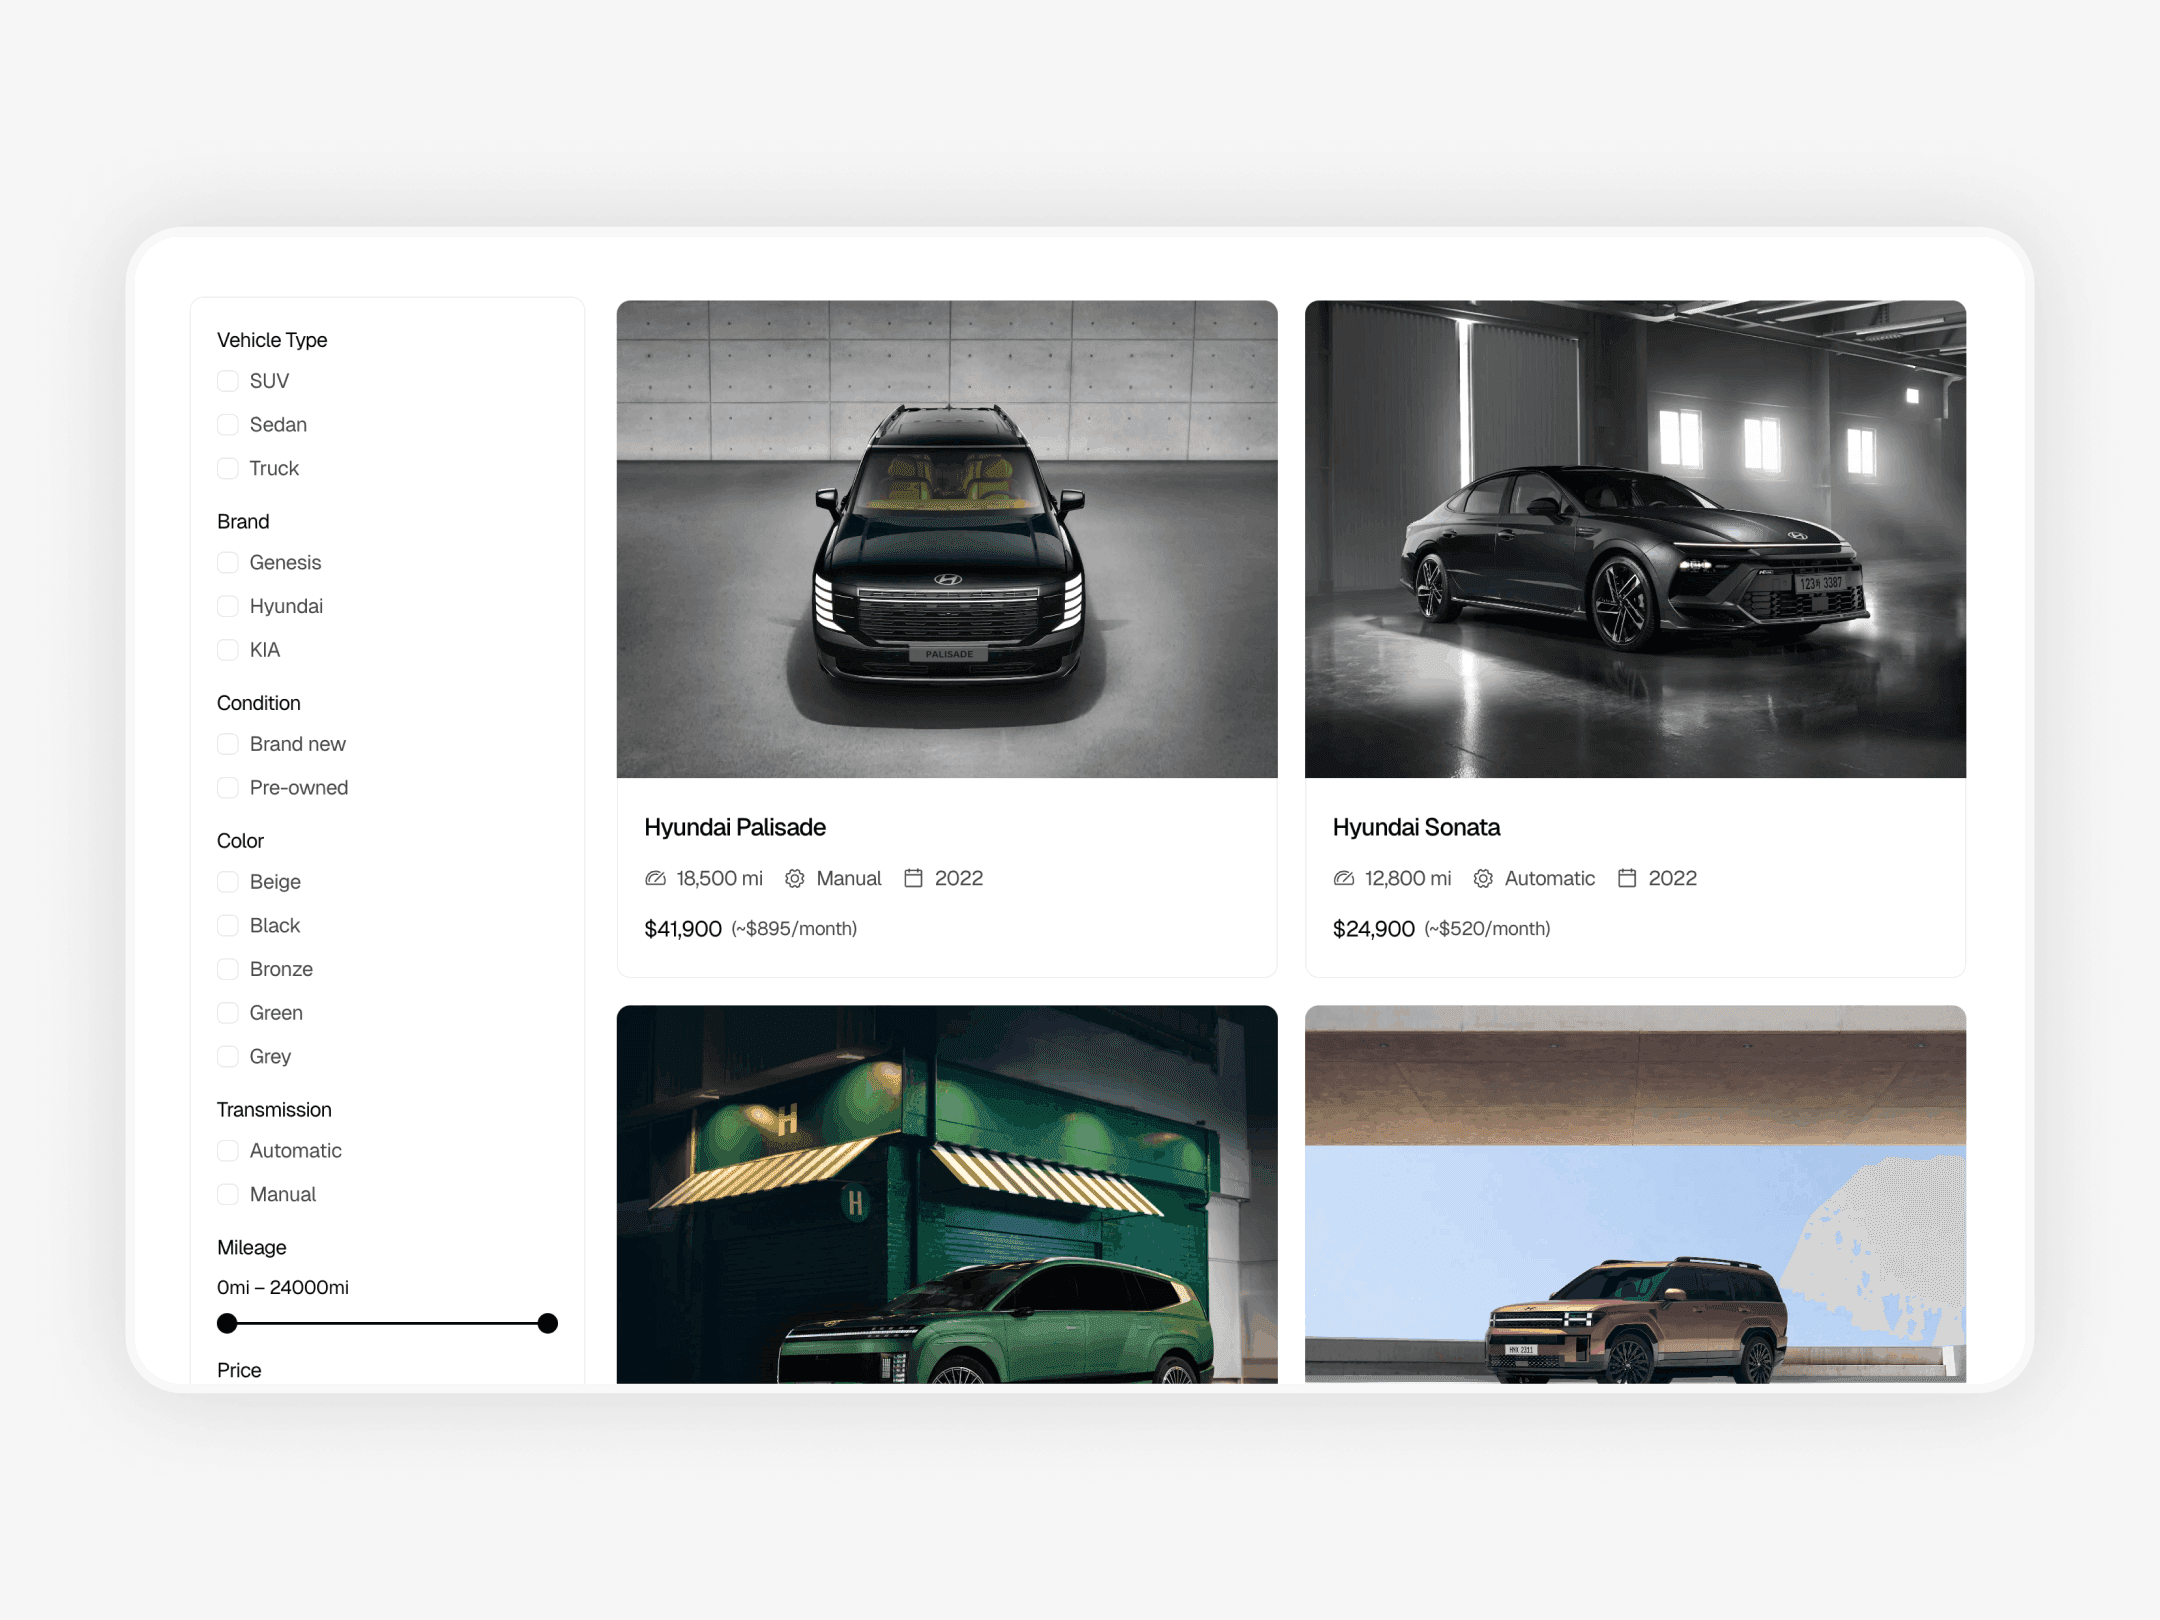Enable the Automatic transmission filter

click(228, 1150)
